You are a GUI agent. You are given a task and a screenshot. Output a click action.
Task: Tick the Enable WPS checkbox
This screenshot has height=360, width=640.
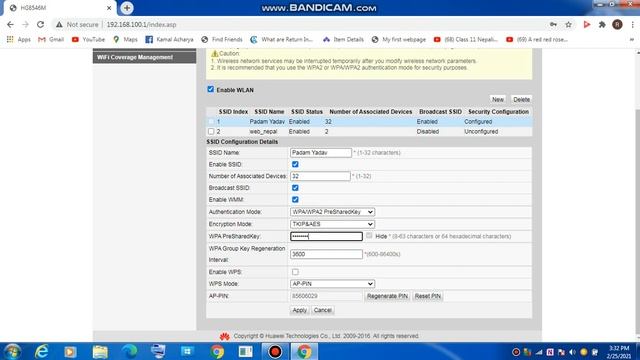(295, 272)
